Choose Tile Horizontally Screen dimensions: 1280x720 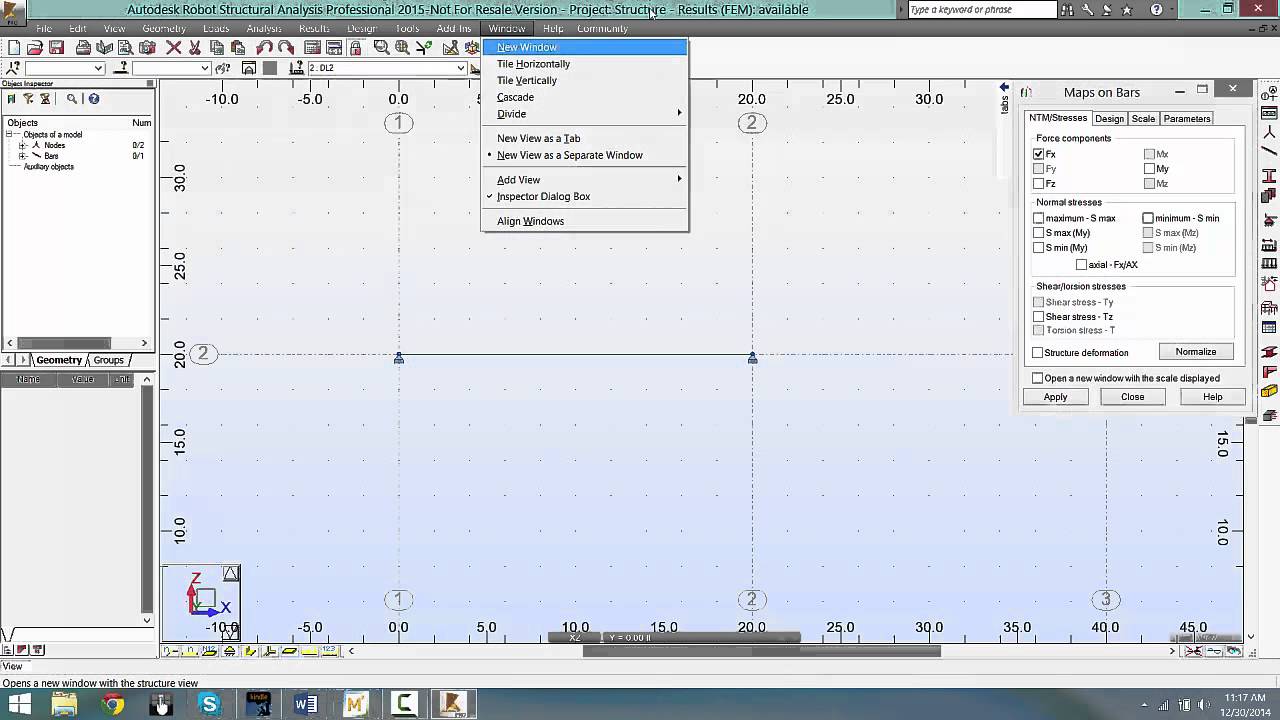pyautogui.click(x=584, y=64)
